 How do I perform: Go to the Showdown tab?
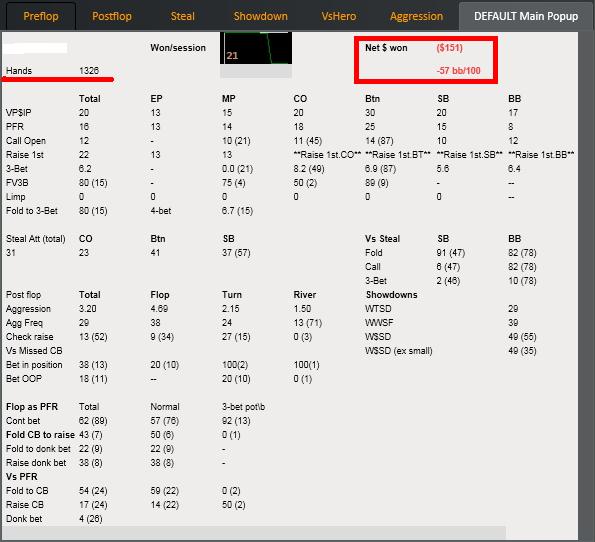click(261, 16)
